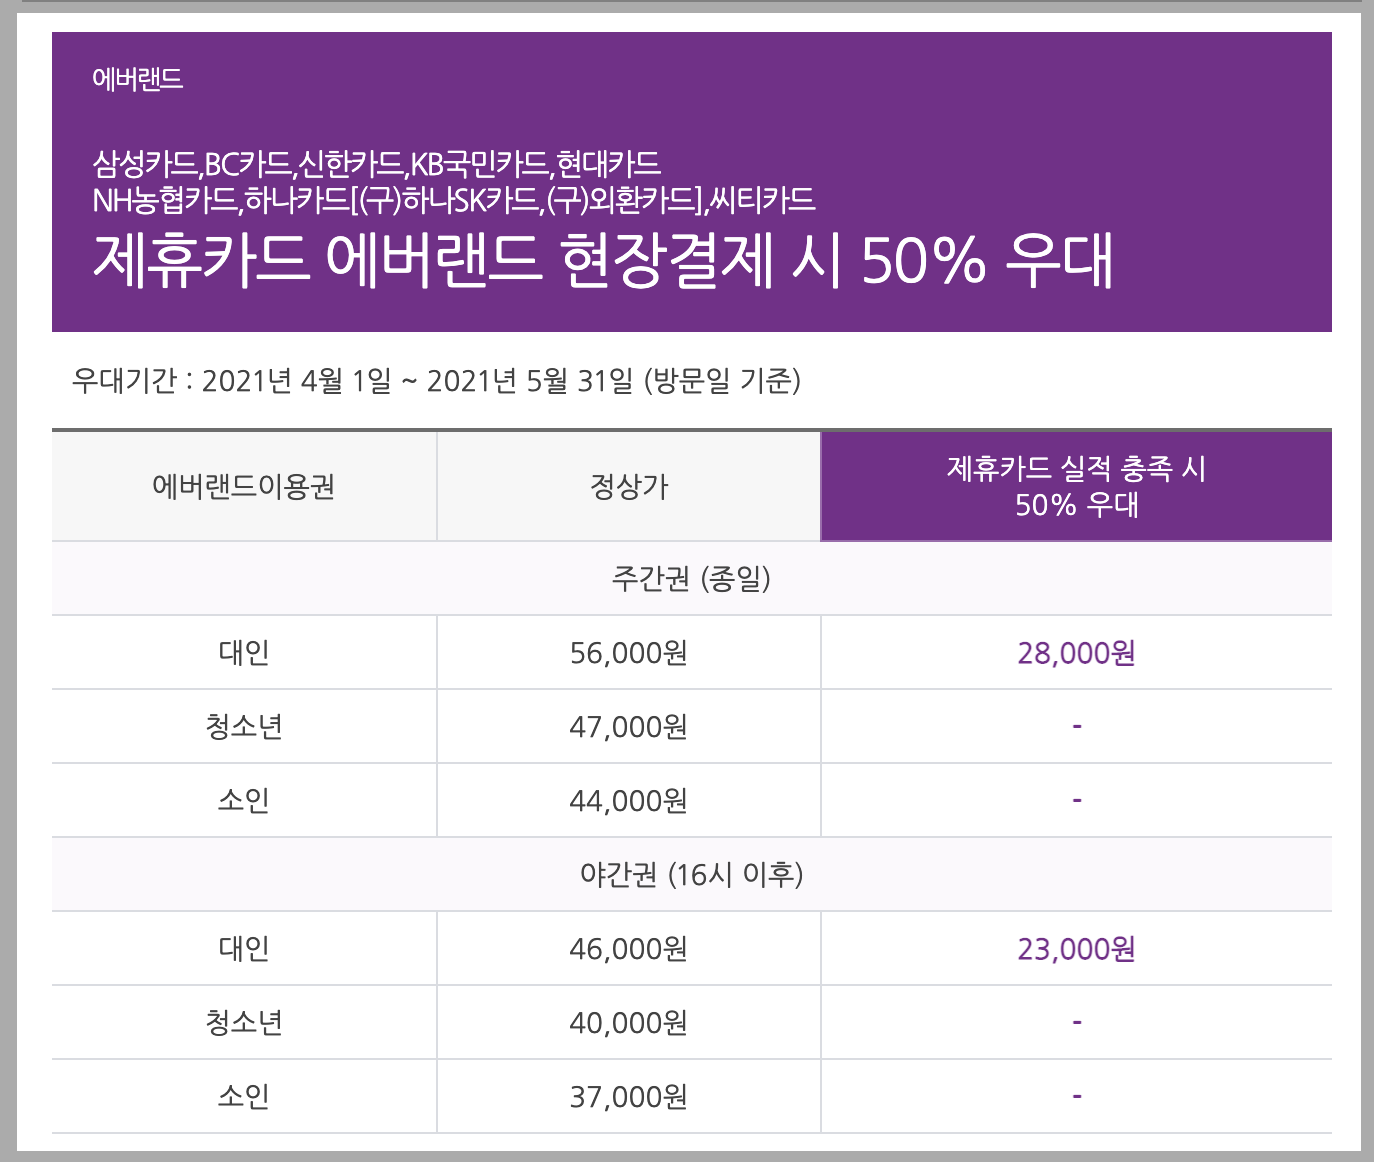The image size is (1374, 1162).
Task: Click the 에버랜드이용권 column header
Action: [244, 487]
